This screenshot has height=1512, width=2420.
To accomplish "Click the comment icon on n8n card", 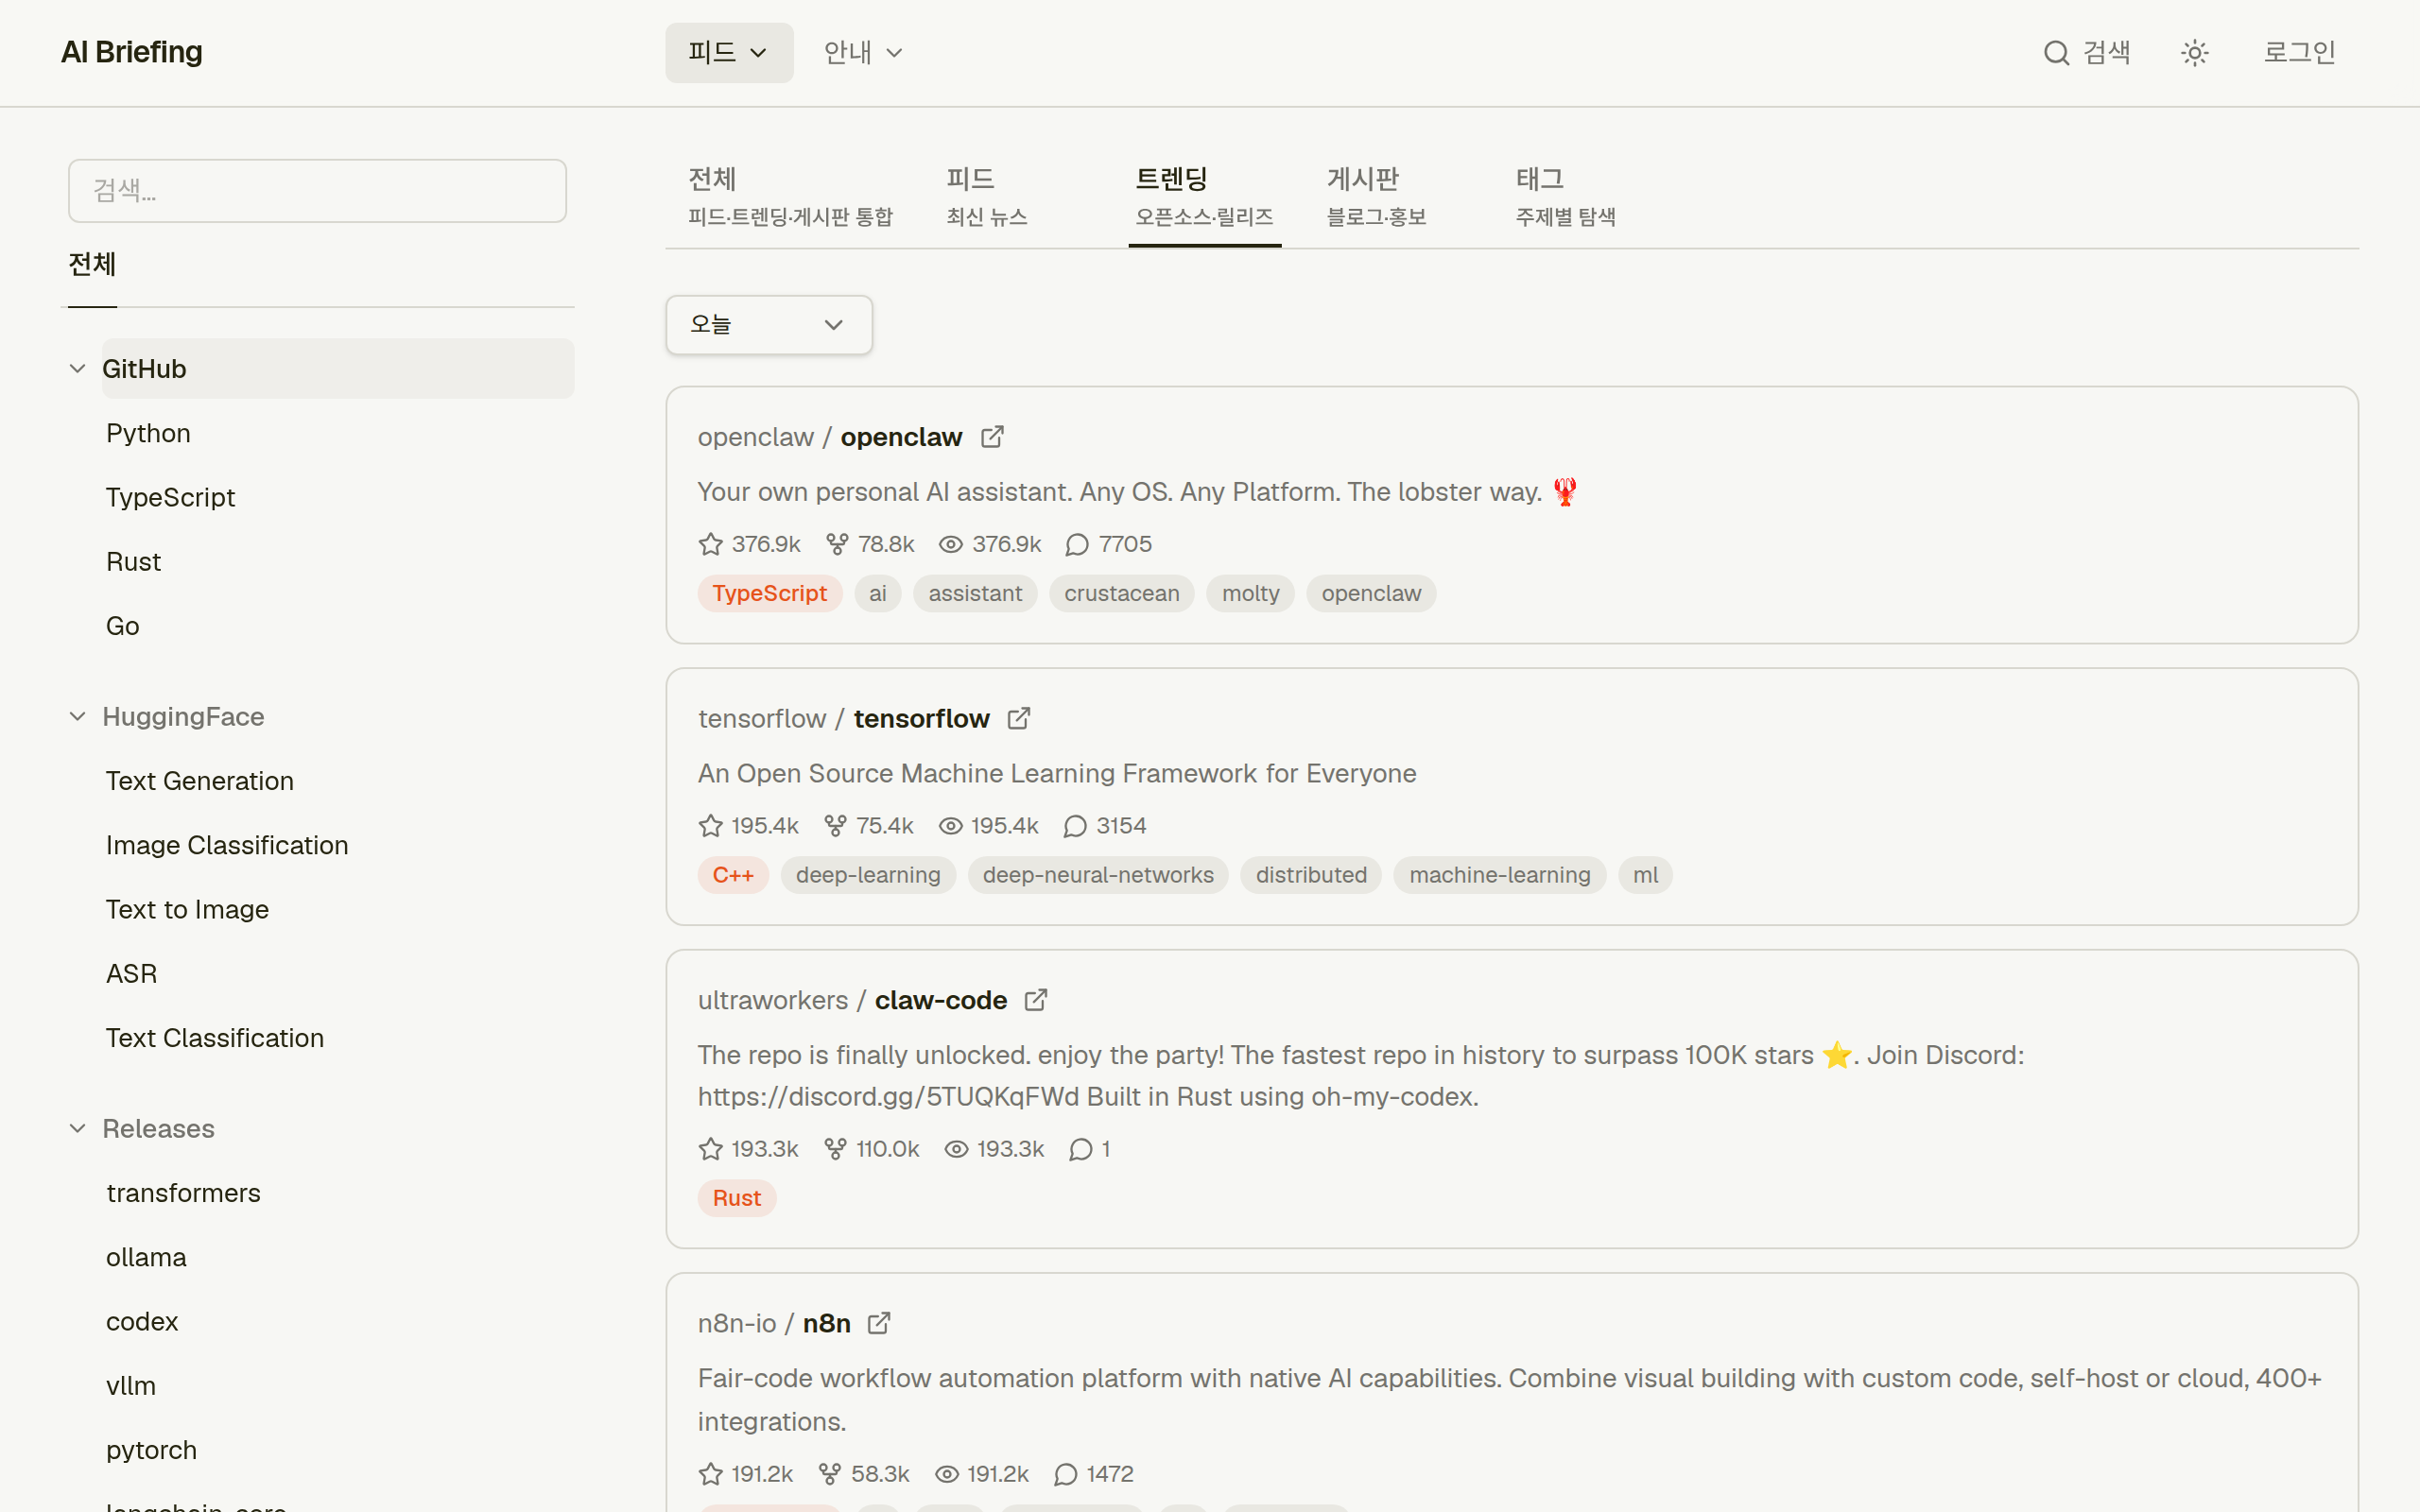I will click(x=1066, y=1474).
